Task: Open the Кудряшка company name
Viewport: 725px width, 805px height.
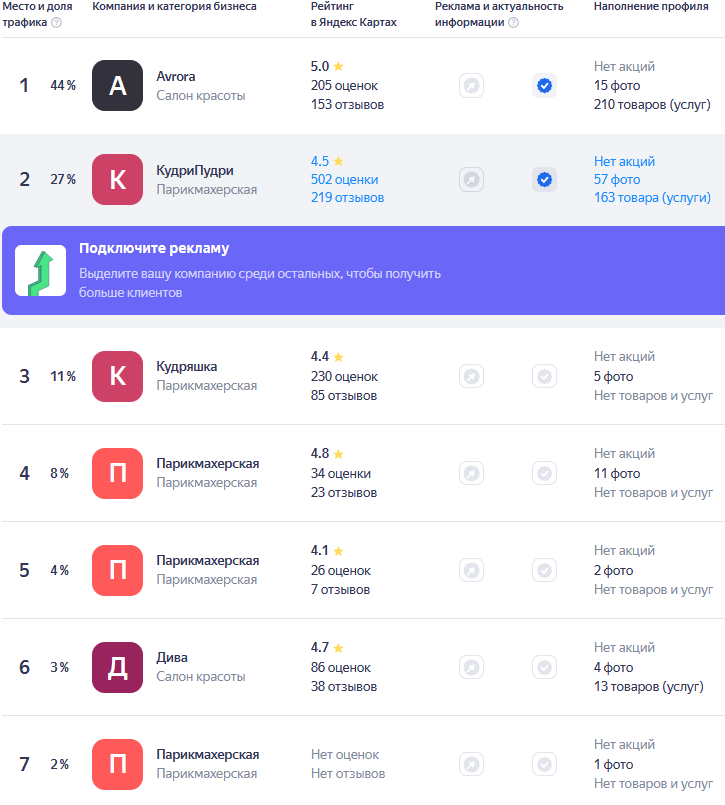Action: tap(187, 367)
